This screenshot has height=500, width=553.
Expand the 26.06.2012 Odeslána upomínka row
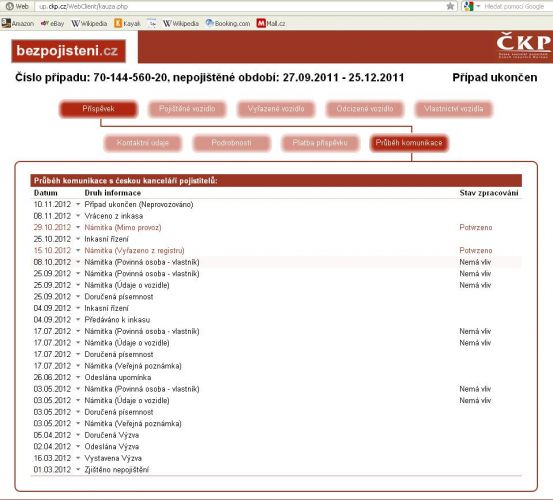[x=78, y=377]
